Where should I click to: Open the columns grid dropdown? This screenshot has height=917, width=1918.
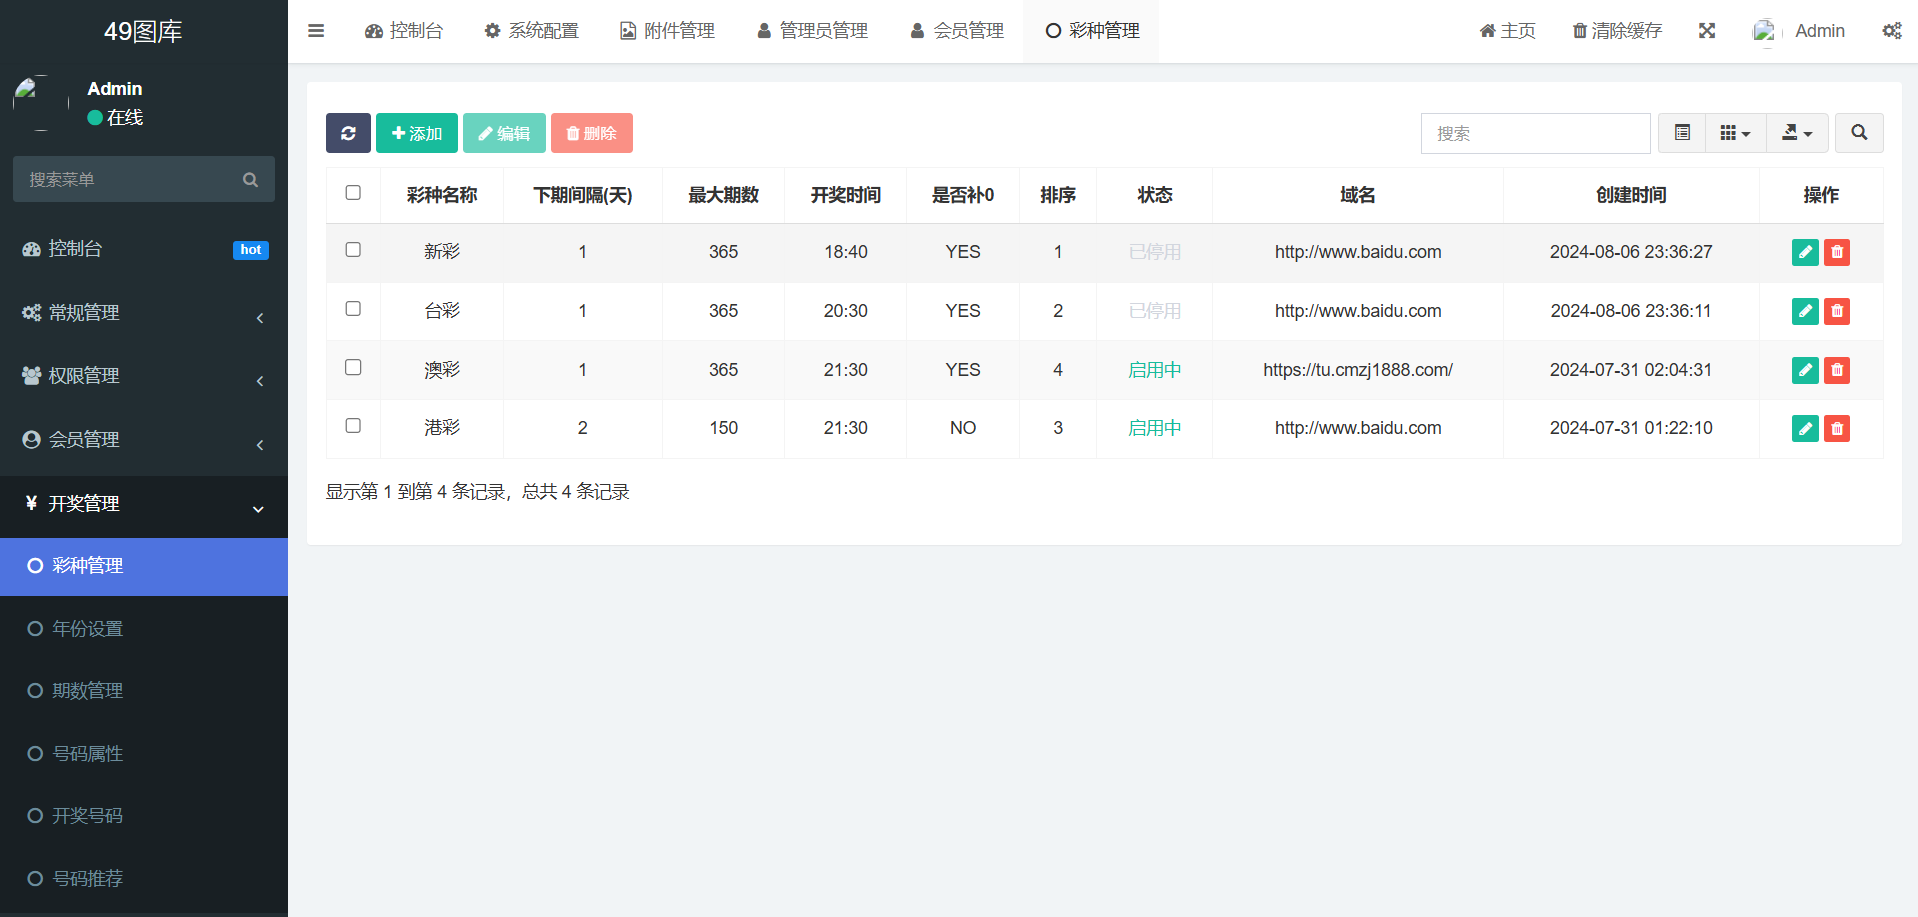pyautogui.click(x=1735, y=133)
